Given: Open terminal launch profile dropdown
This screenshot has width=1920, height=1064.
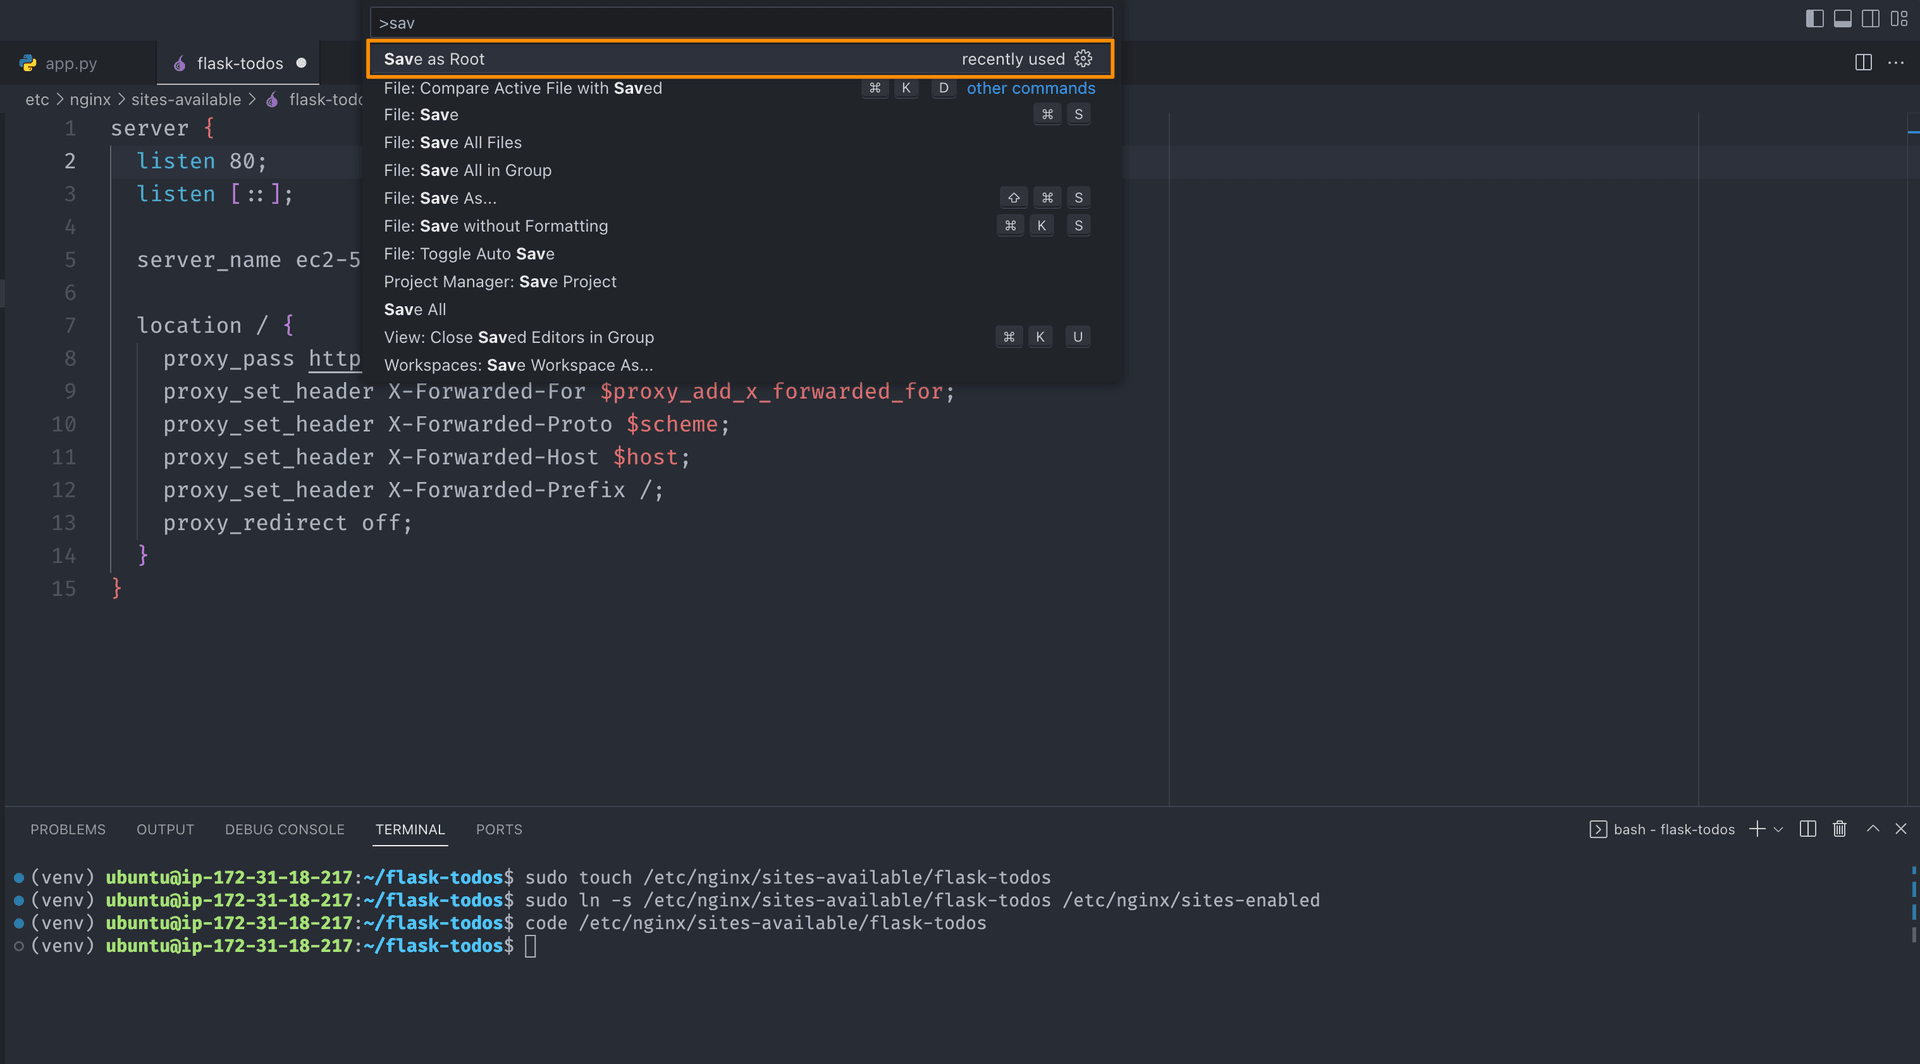Looking at the screenshot, I should coord(1778,829).
